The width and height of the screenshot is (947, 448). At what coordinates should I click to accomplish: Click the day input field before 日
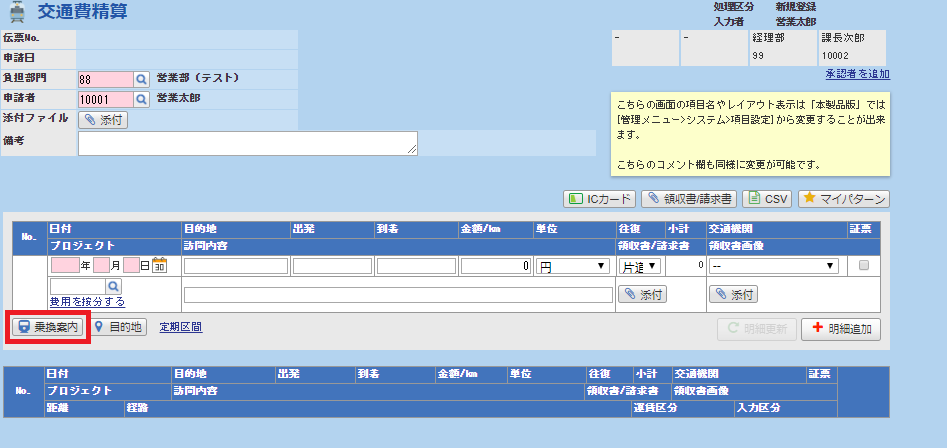(x=131, y=265)
